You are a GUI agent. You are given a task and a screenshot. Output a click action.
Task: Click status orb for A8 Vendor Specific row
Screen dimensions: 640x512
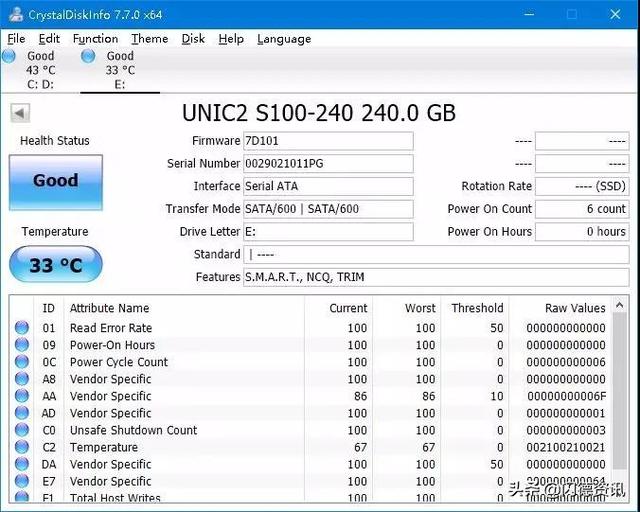[x=22, y=379]
